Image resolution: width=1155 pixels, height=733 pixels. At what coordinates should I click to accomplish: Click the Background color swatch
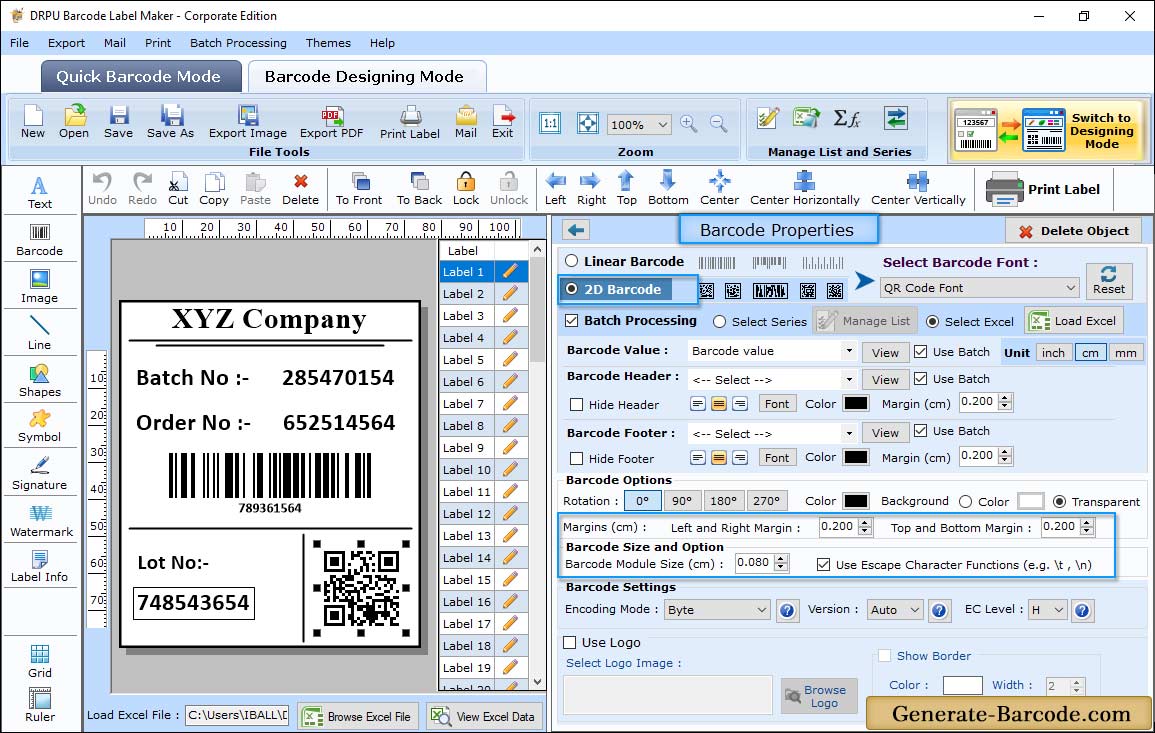pyautogui.click(x=1030, y=502)
